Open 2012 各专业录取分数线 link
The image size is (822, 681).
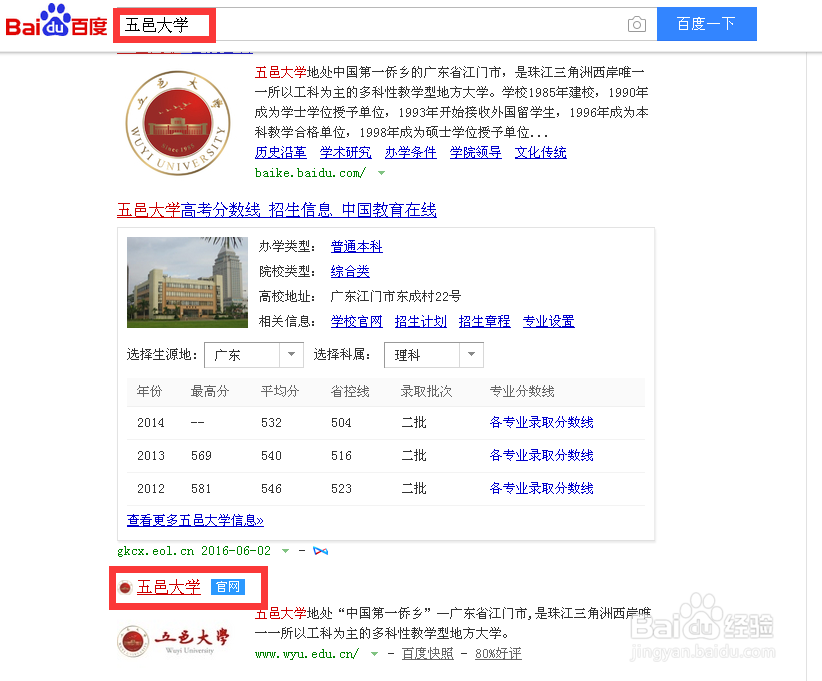click(x=541, y=489)
